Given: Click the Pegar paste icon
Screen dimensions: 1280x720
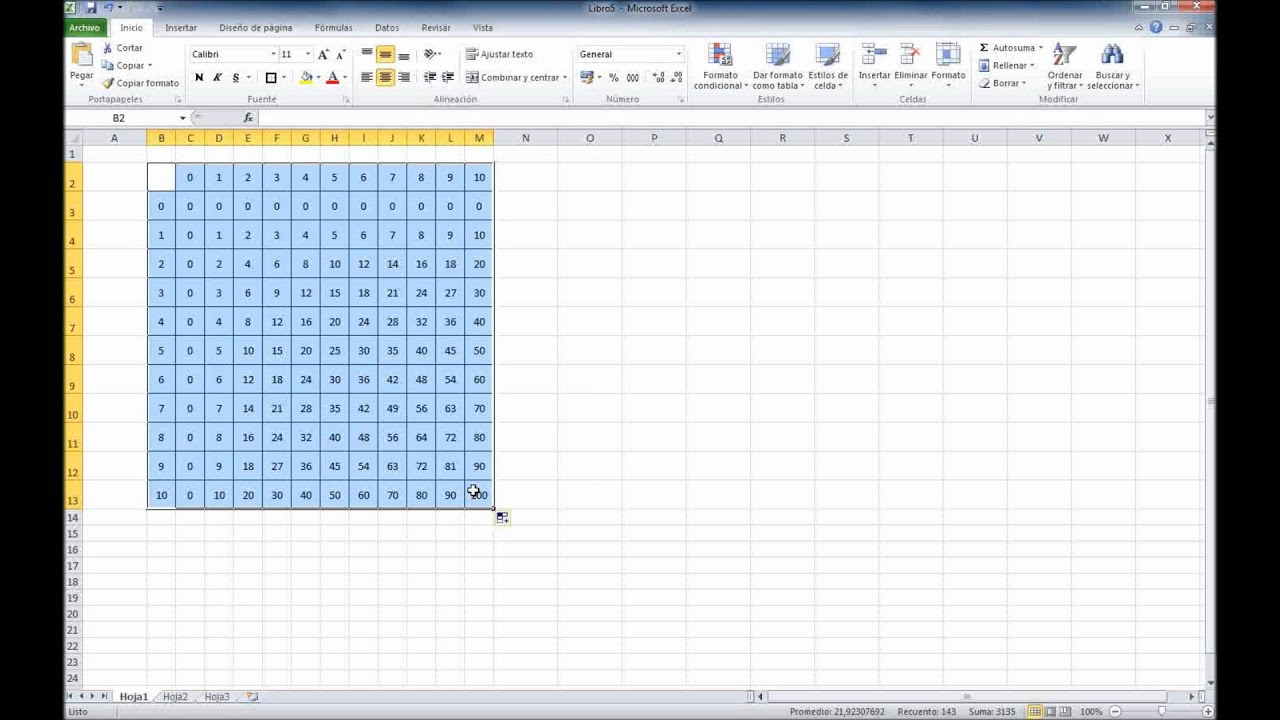Looking at the screenshot, I should click(x=82, y=55).
